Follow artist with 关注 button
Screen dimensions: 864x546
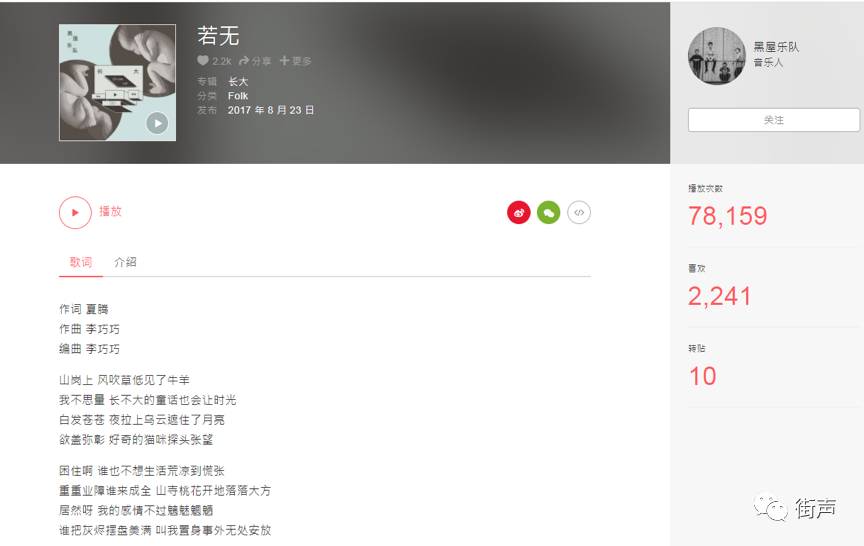(x=774, y=120)
